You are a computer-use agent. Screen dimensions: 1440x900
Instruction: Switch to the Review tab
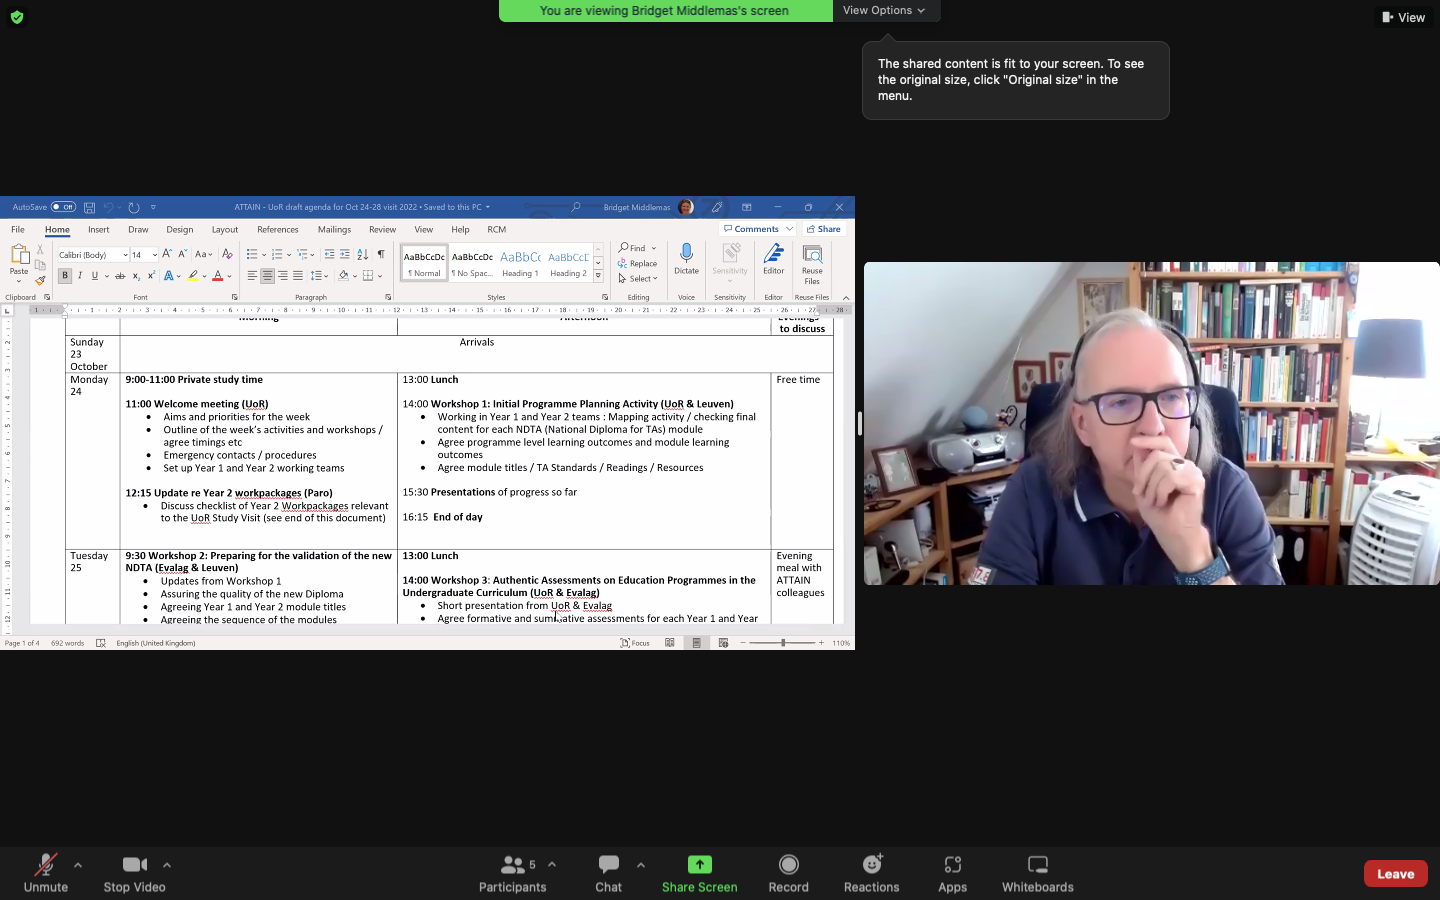(382, 230)
